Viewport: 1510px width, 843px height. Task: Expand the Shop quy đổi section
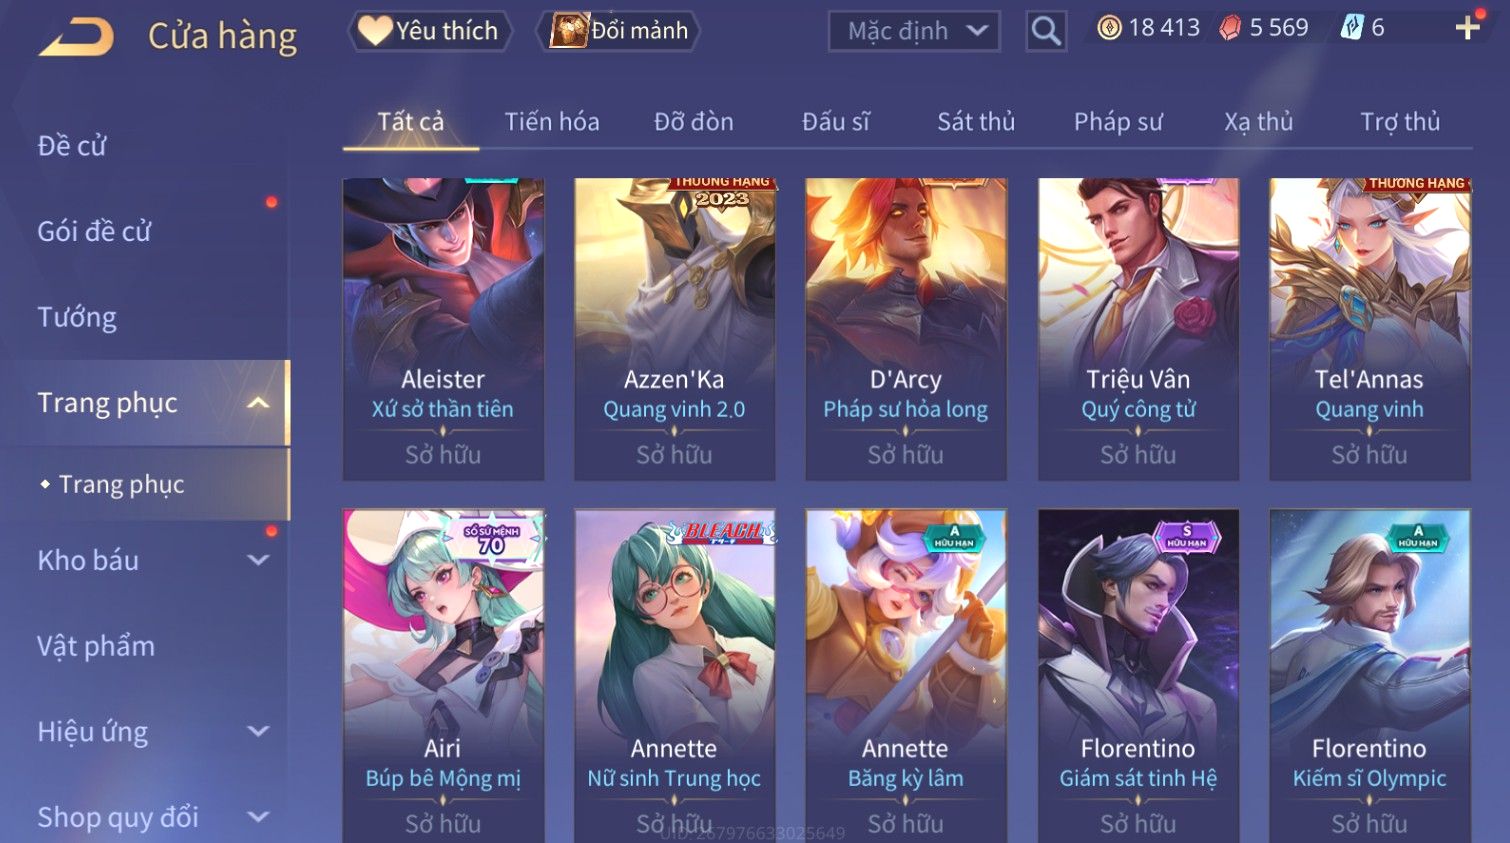259,817
